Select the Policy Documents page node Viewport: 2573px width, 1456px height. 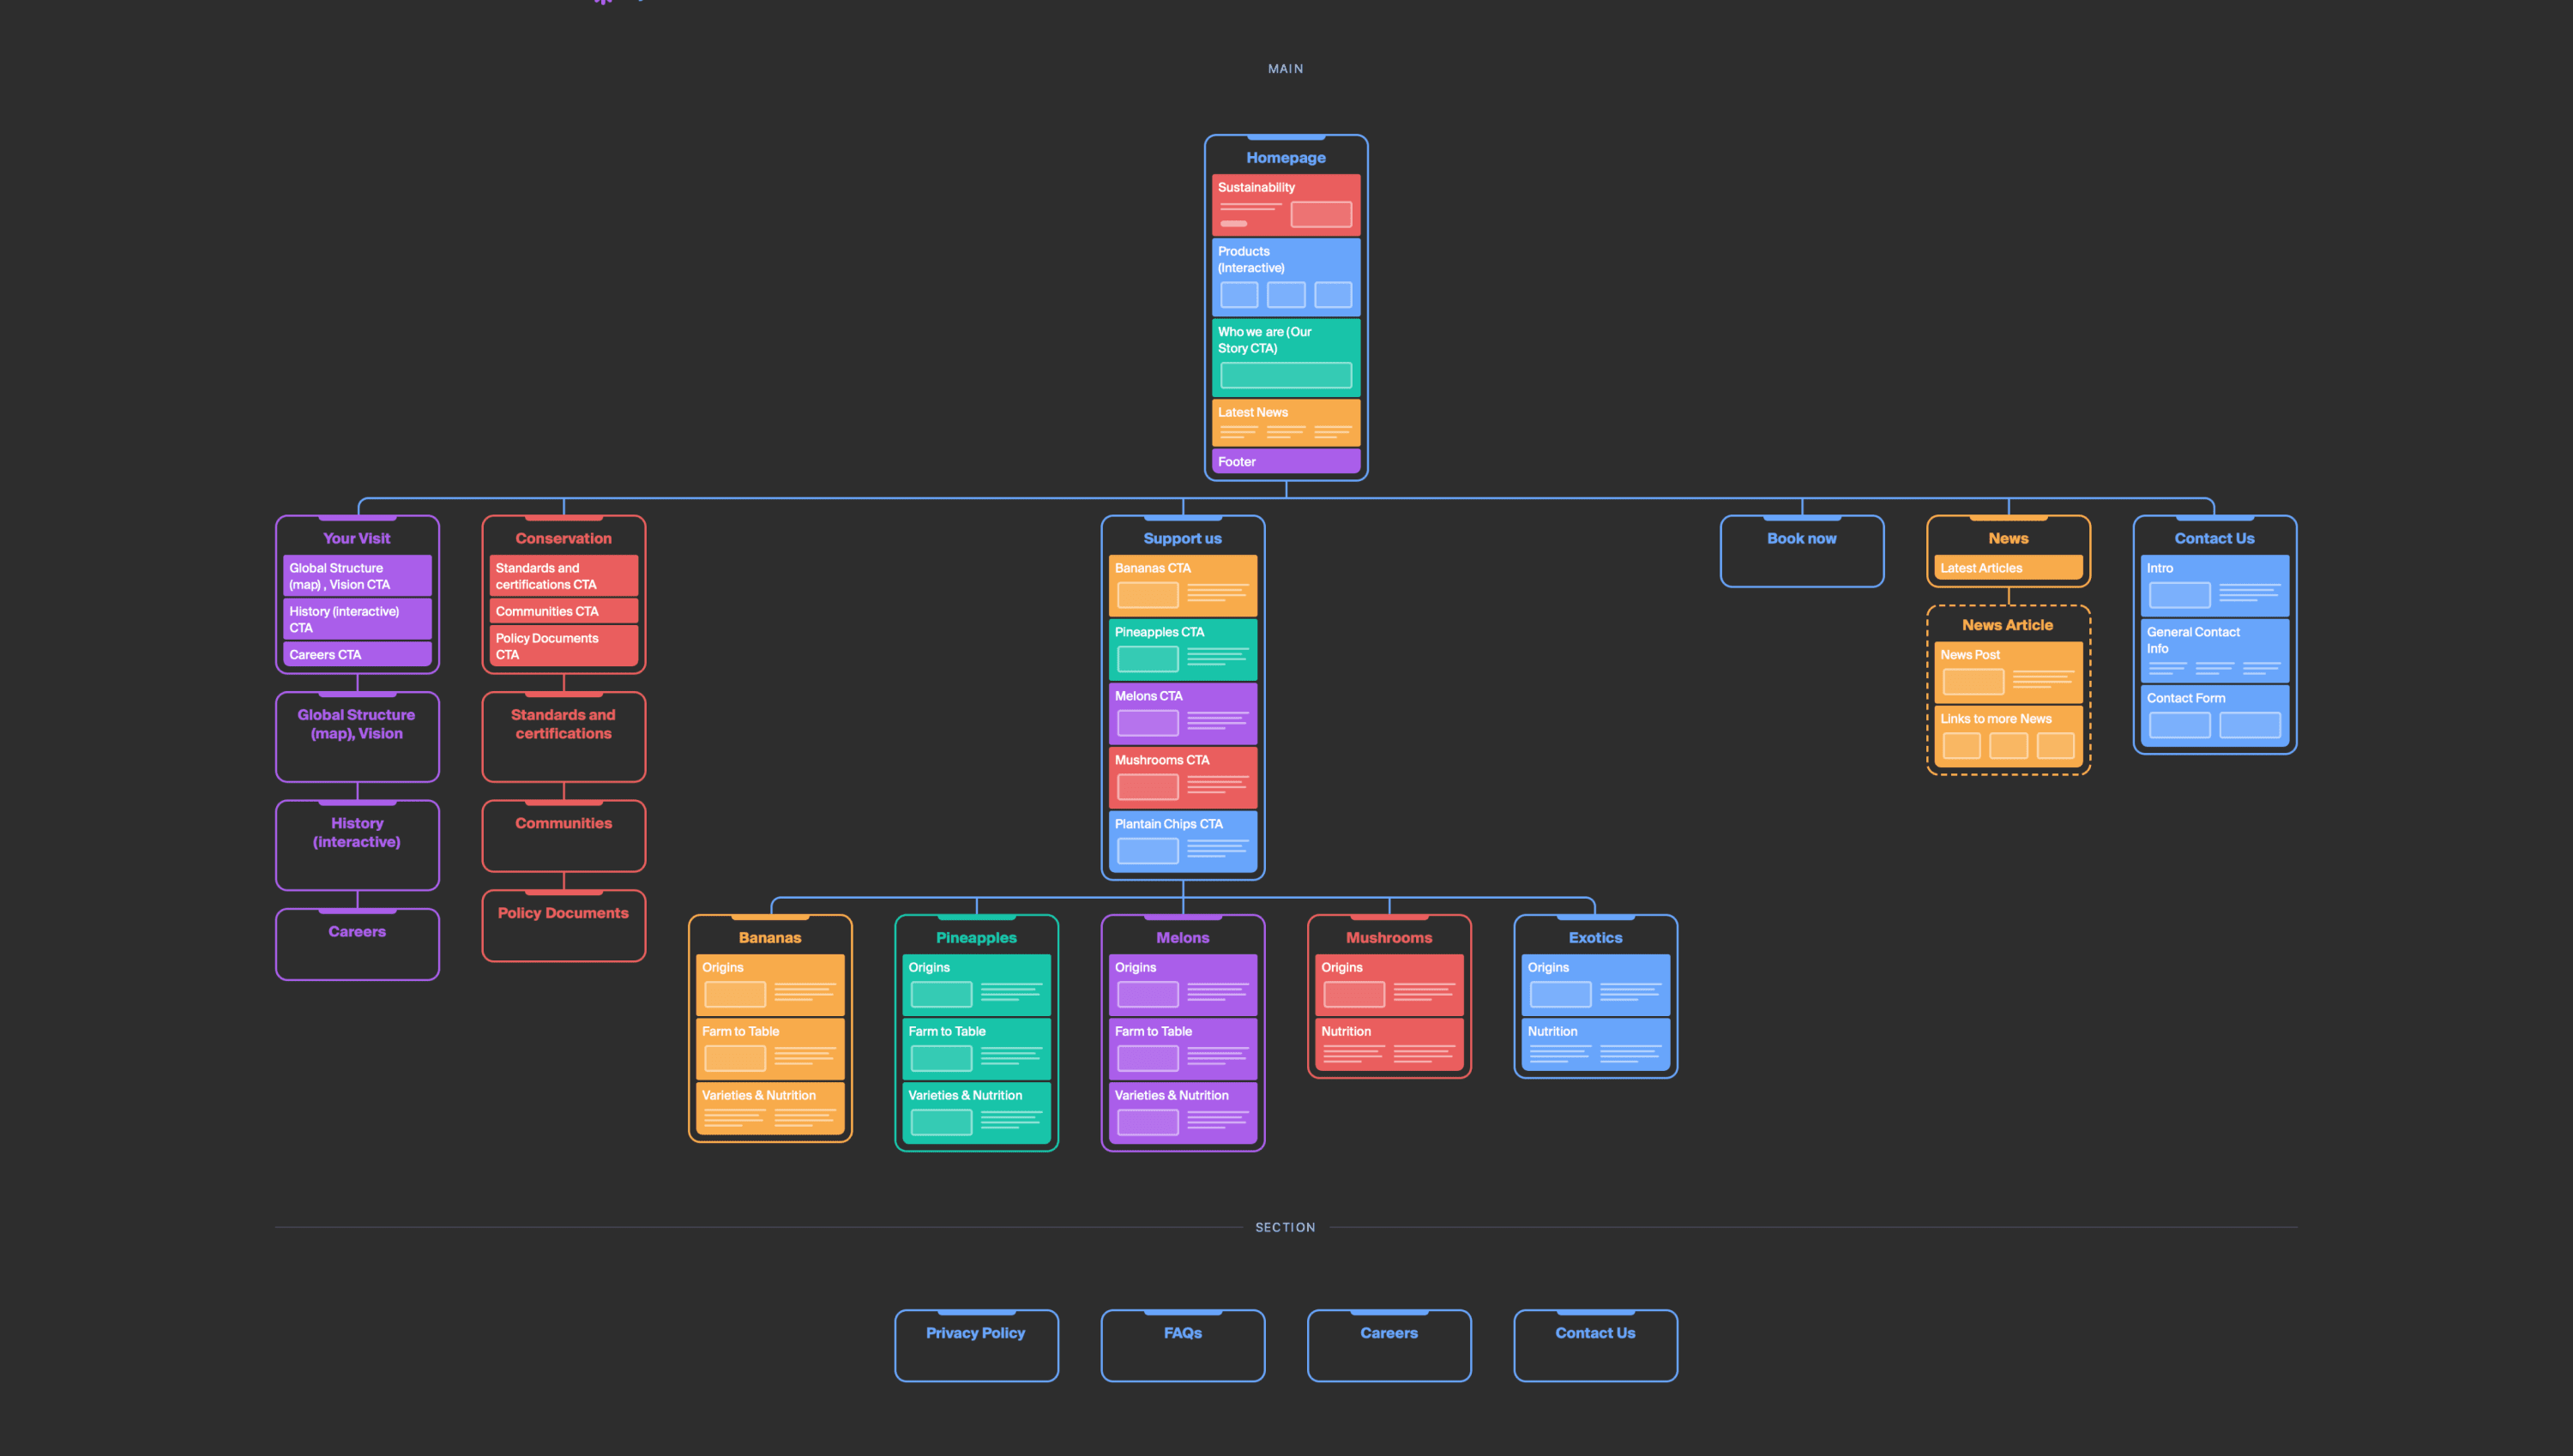point(563,925)
